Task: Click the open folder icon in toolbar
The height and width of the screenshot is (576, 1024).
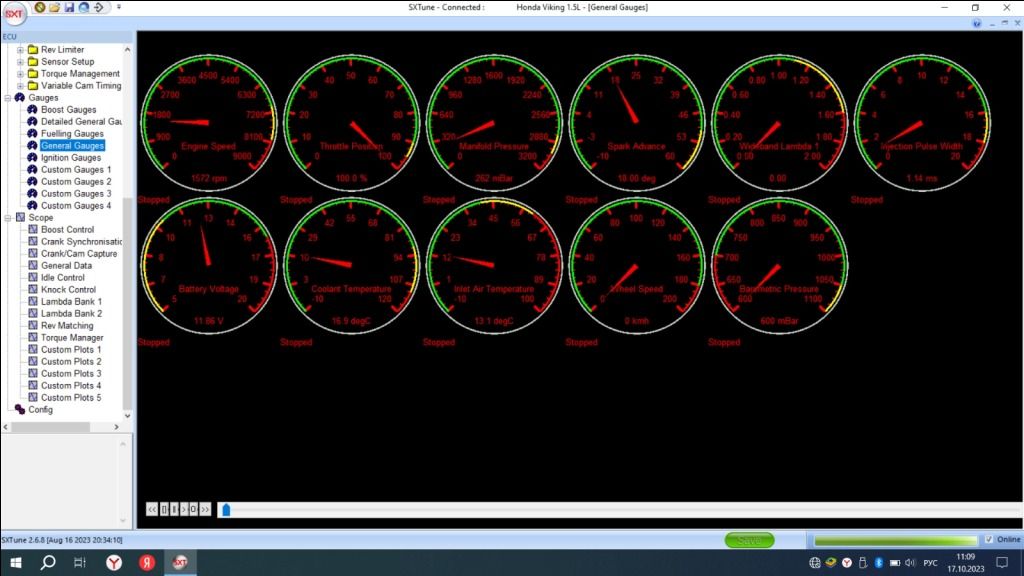Action: point(54,7)
